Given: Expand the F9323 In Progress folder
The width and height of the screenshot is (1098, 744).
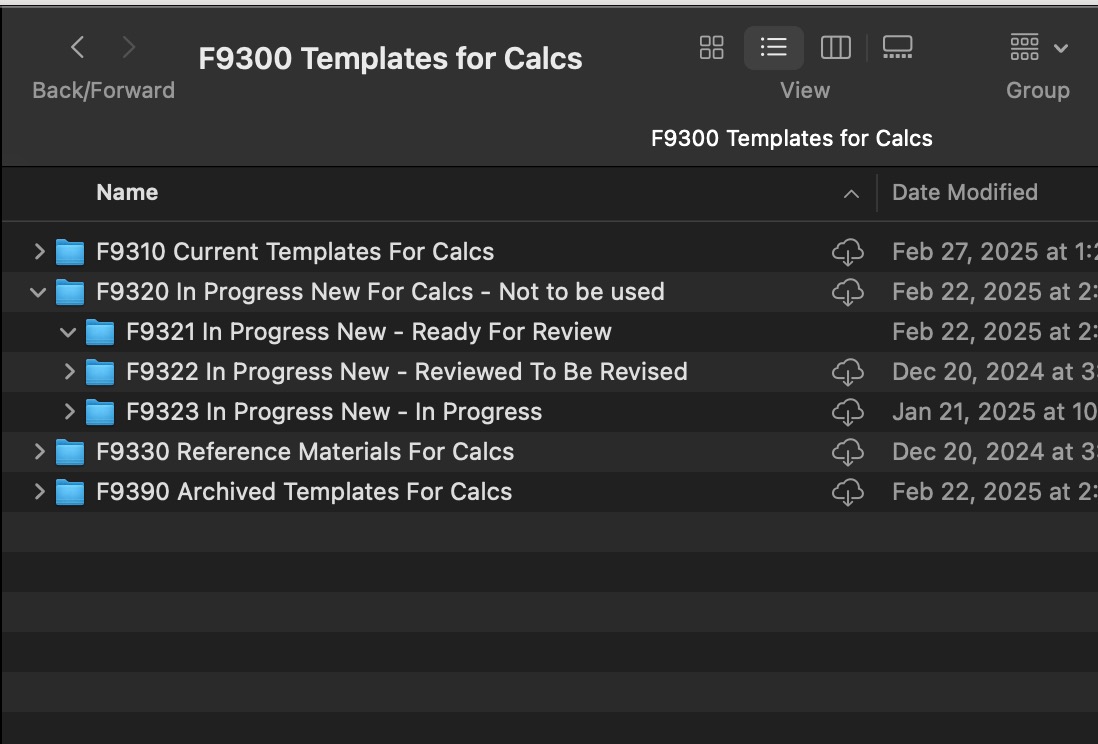Looking at the screenshot, I should pyautogui.click(x=69, y=412).
